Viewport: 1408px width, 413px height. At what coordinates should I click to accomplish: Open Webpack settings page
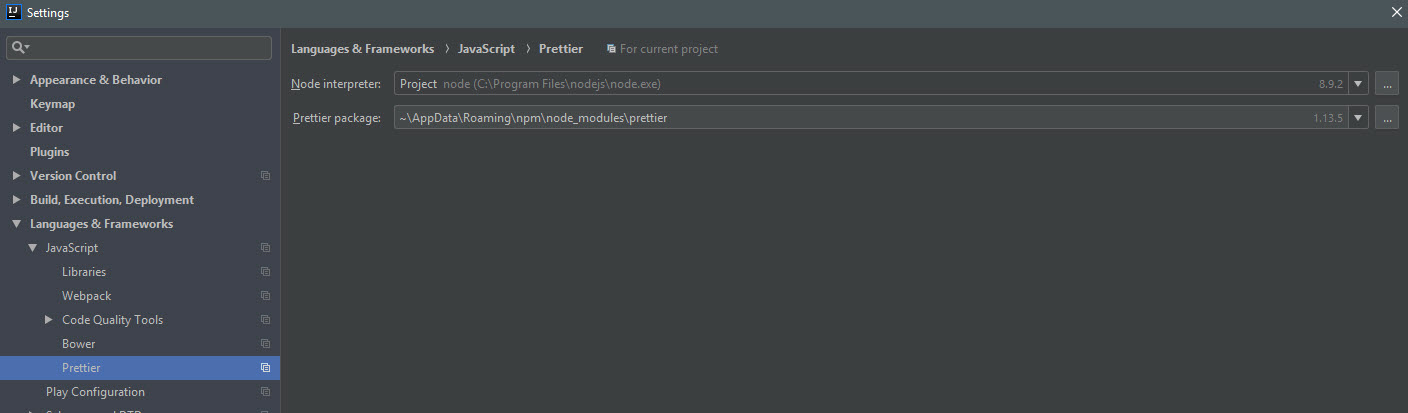click(x=87, y=296)
